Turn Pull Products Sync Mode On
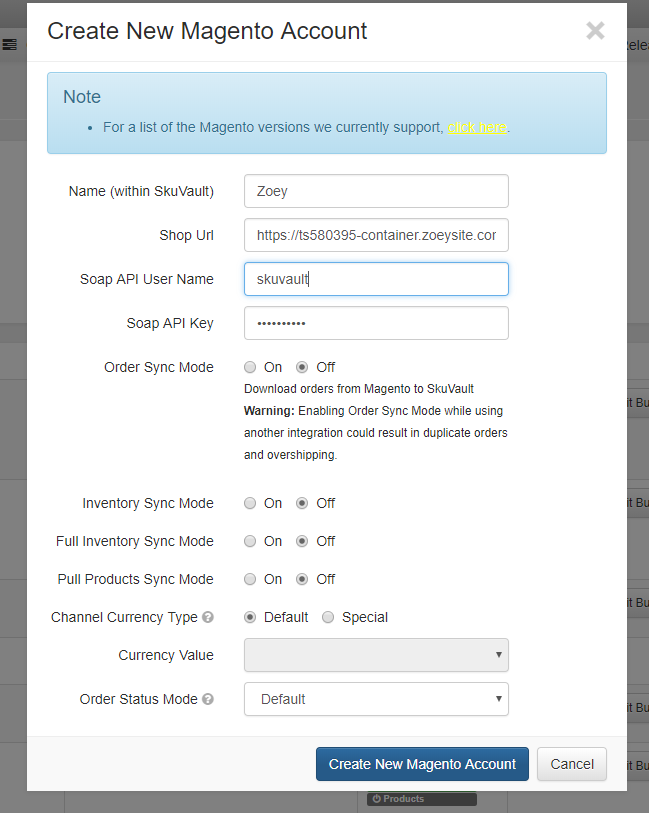 point(250,579)
